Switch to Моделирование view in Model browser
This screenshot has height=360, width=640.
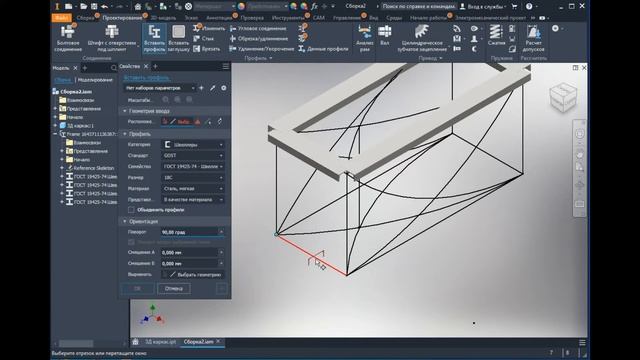(95, 80)
